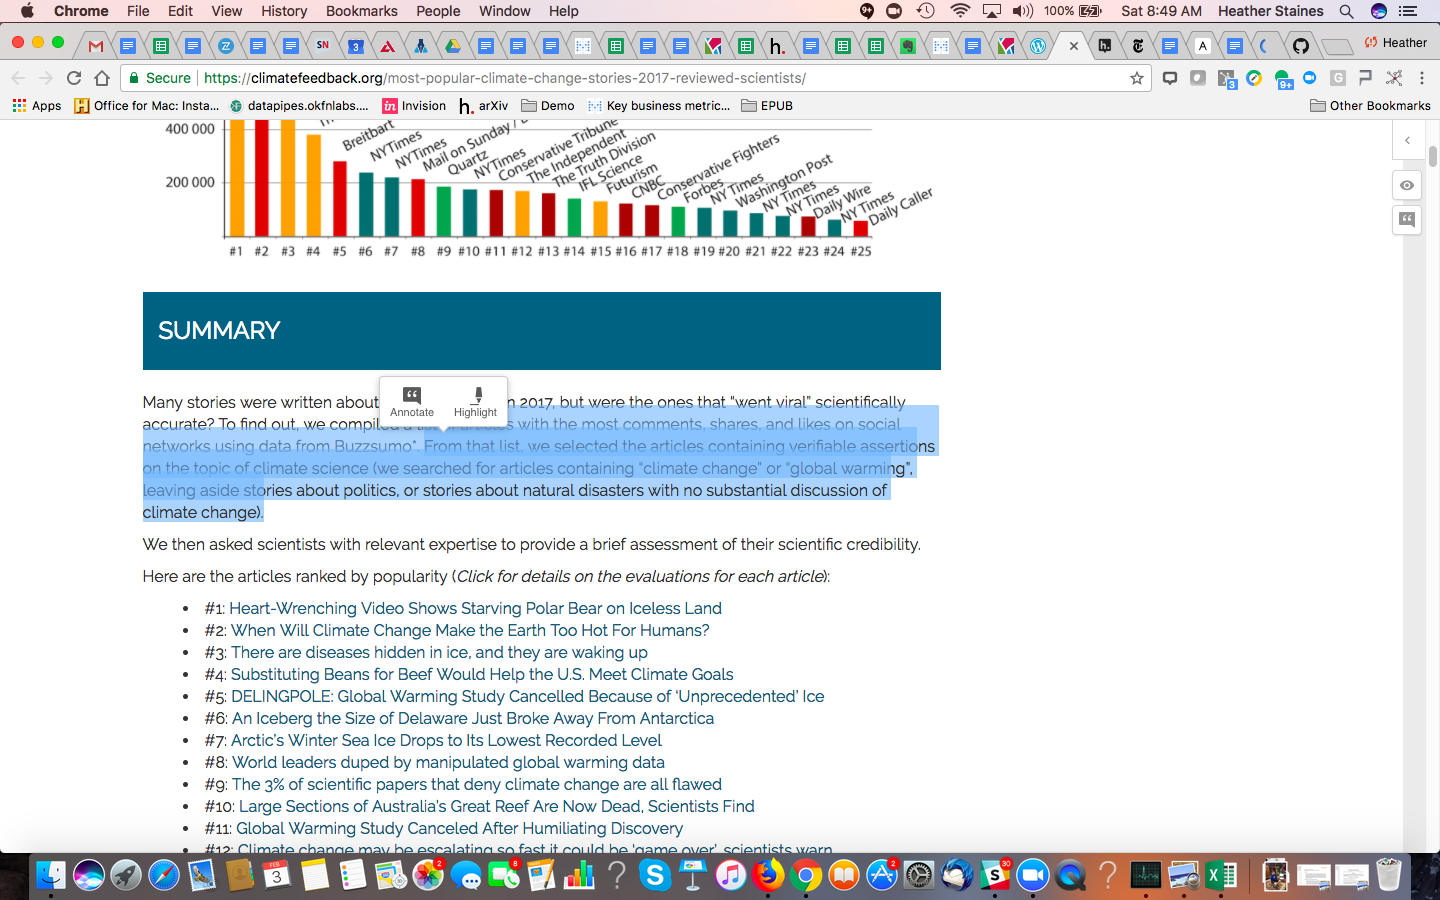1440x900 pixels.
Task: Open the Zoom extension in the Chrome toolbar
Action: click(x=1309, y=78)
